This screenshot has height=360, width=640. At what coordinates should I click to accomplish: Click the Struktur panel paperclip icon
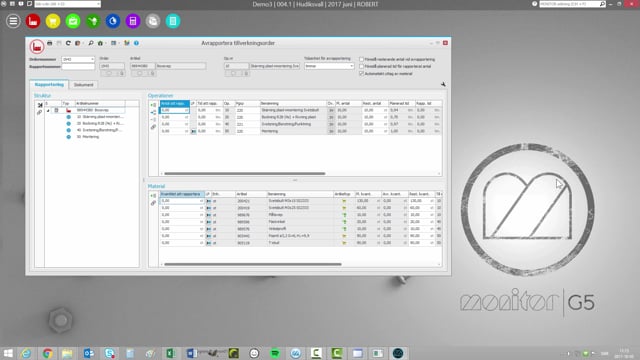(x=40, y=112)
